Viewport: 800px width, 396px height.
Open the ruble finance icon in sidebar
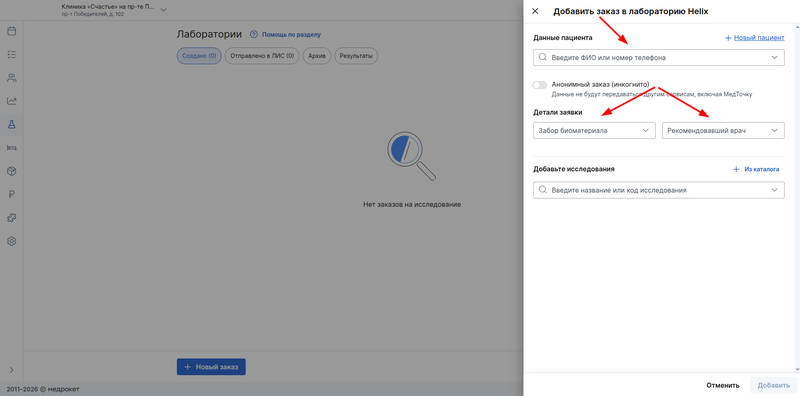[11, 194]
